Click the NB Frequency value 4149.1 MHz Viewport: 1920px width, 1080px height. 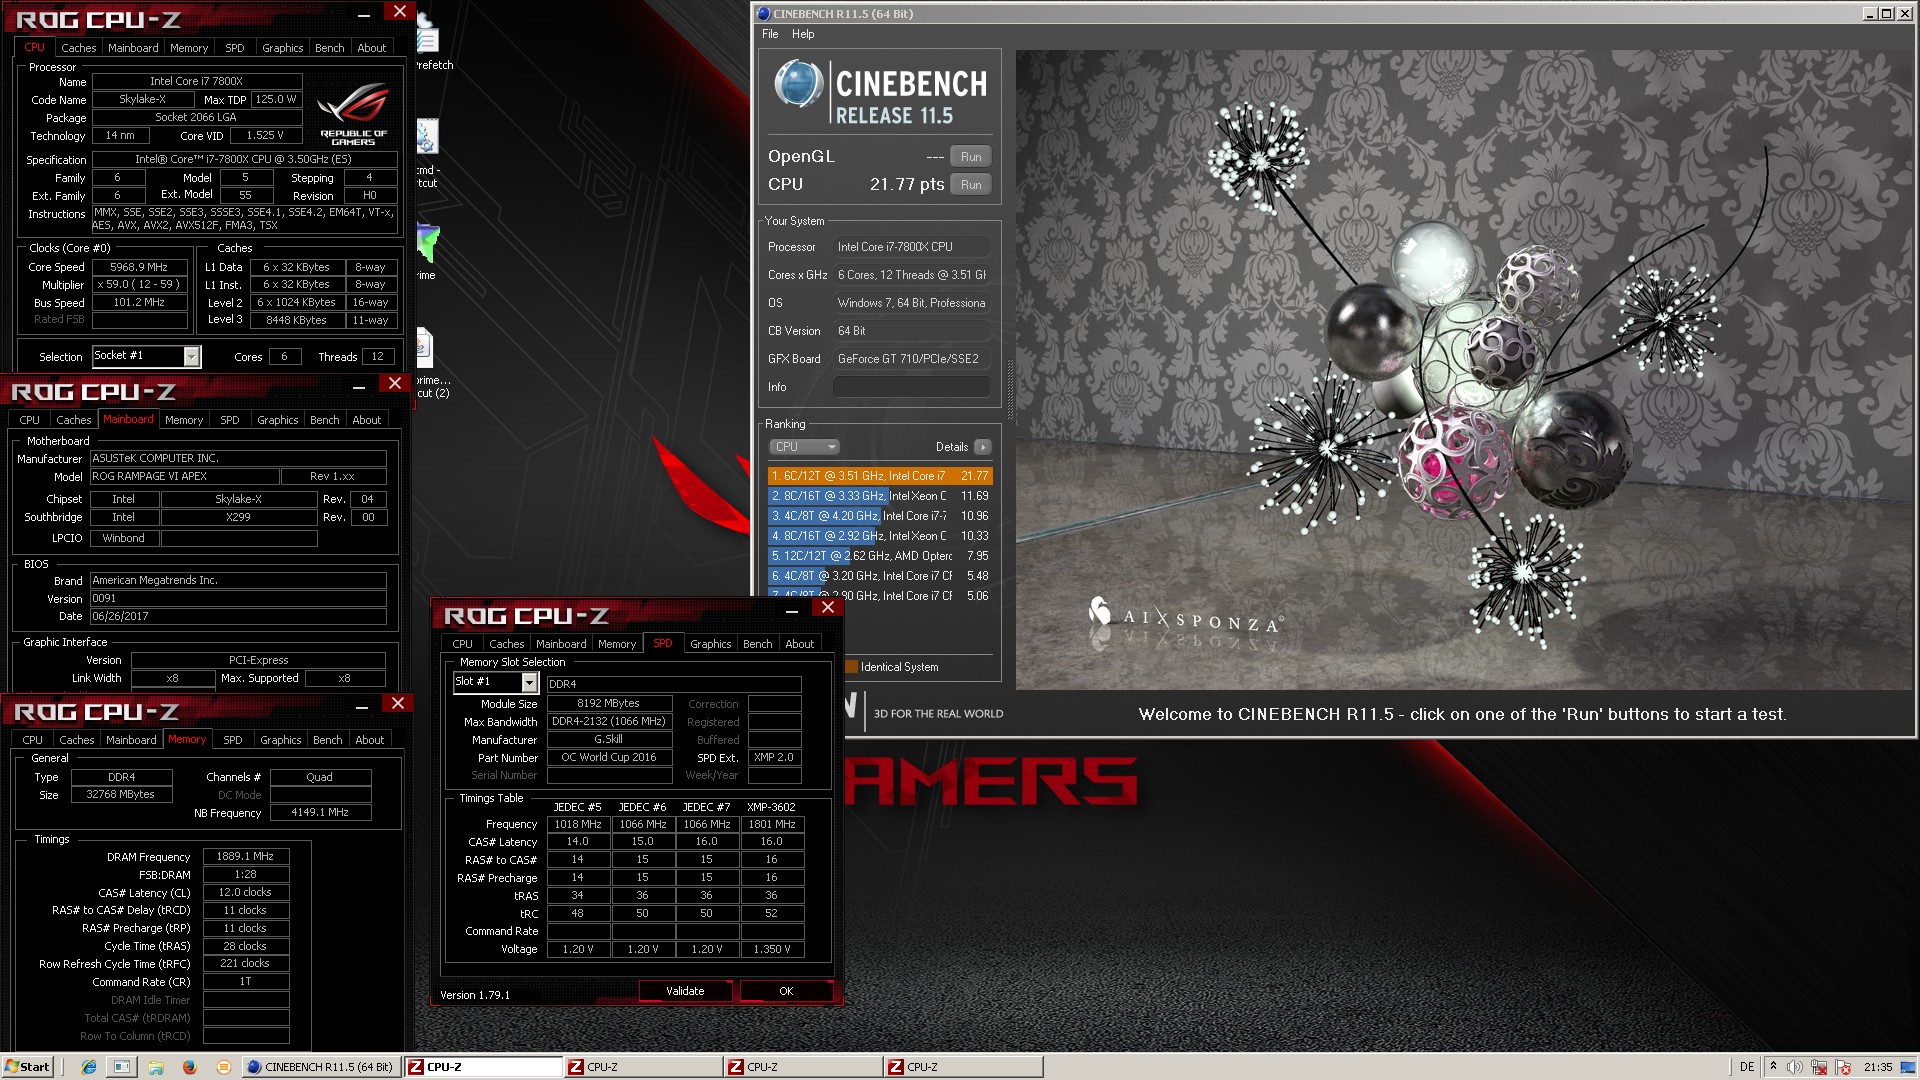[320, 813]
